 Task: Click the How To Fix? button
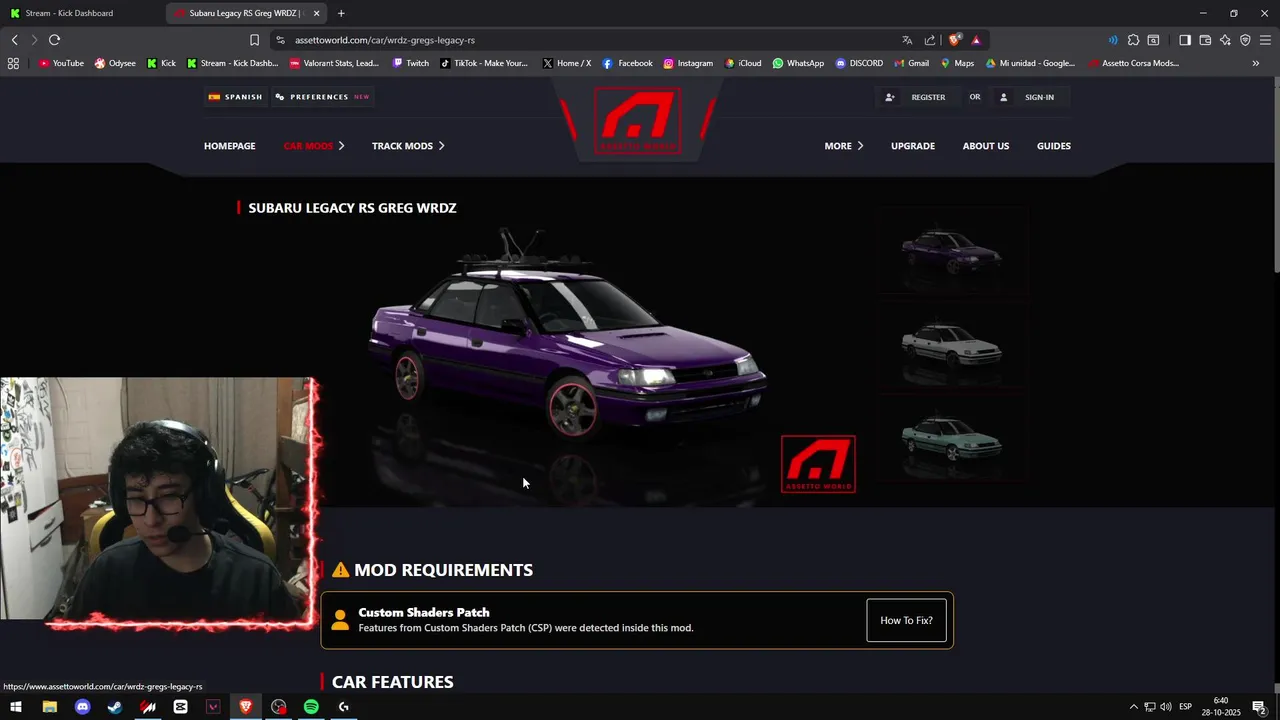pos(906,621)
